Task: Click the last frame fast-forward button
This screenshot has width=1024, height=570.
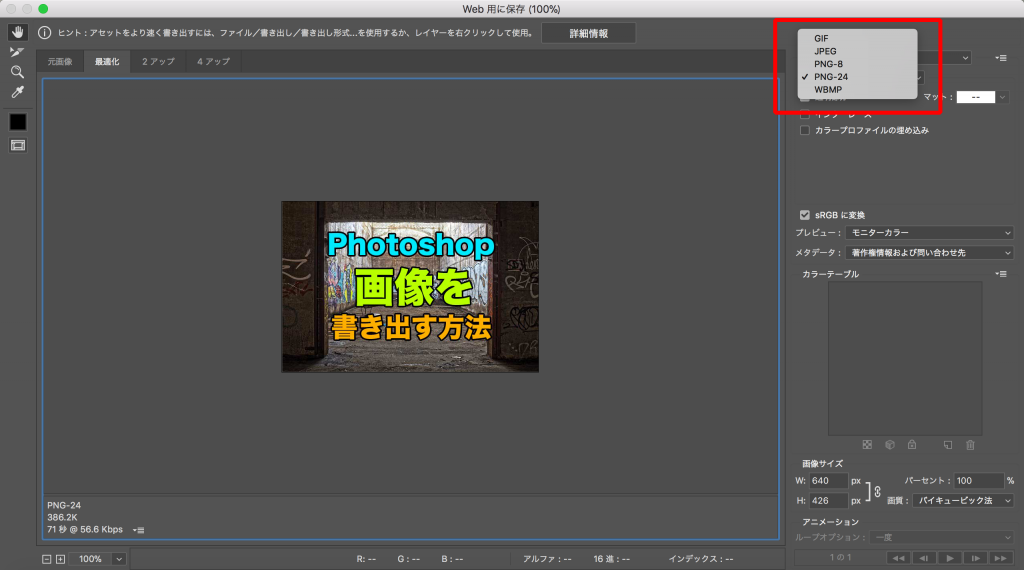Action: pos(1000,558)
